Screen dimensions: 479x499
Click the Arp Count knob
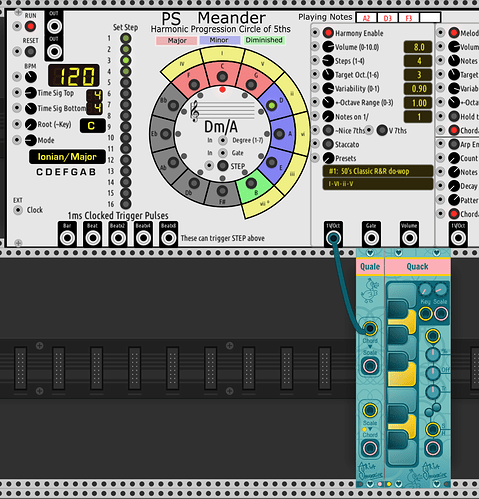pyautogui.click(x=454, y=158)
